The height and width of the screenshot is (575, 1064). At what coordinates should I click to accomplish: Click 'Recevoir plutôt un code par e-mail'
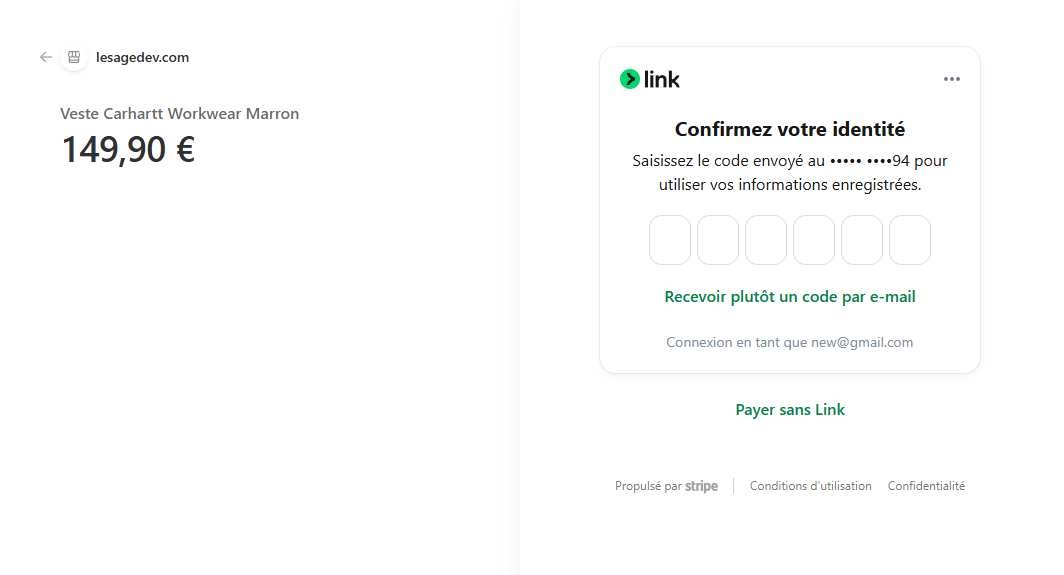pyautogui.click(x=790, y=297)
